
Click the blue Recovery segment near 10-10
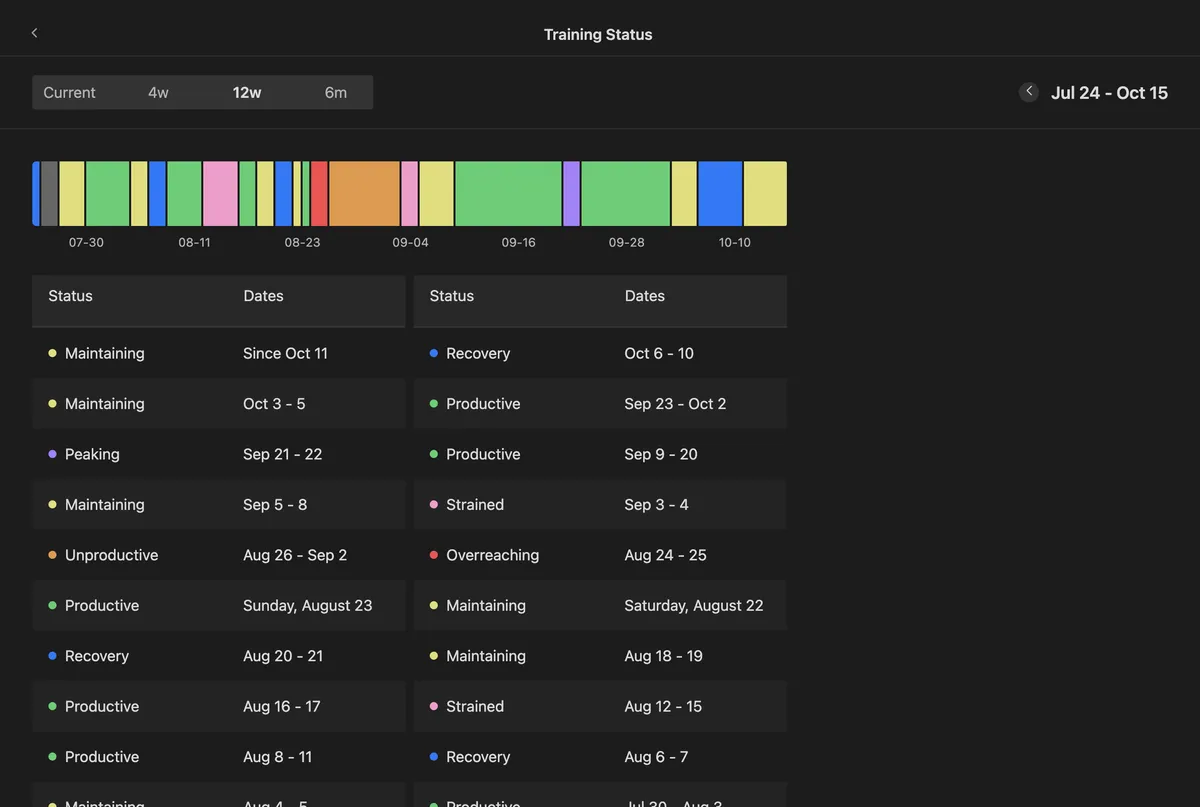point(720,193)
